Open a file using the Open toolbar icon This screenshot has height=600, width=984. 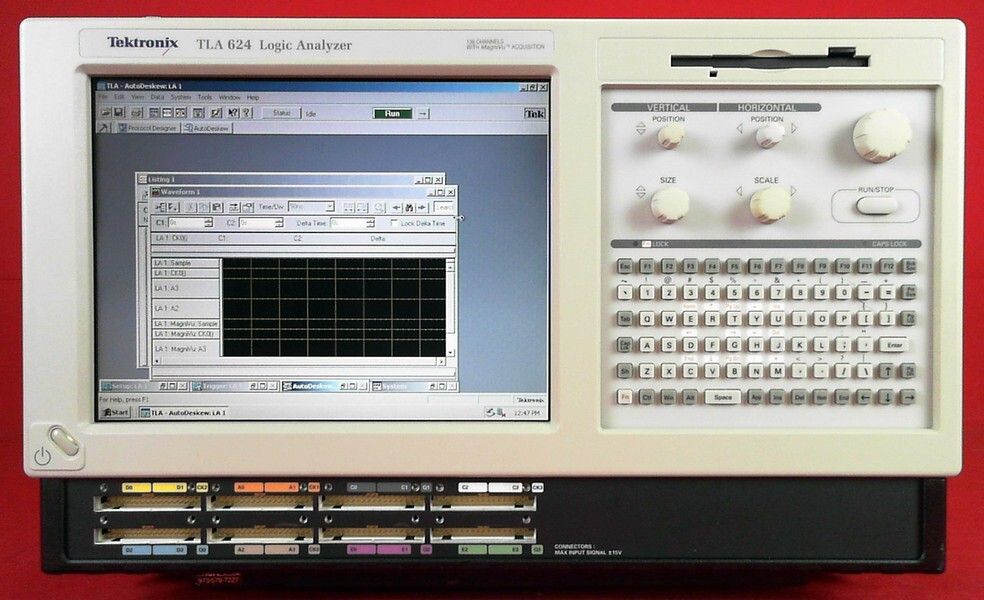click(104, 113)
